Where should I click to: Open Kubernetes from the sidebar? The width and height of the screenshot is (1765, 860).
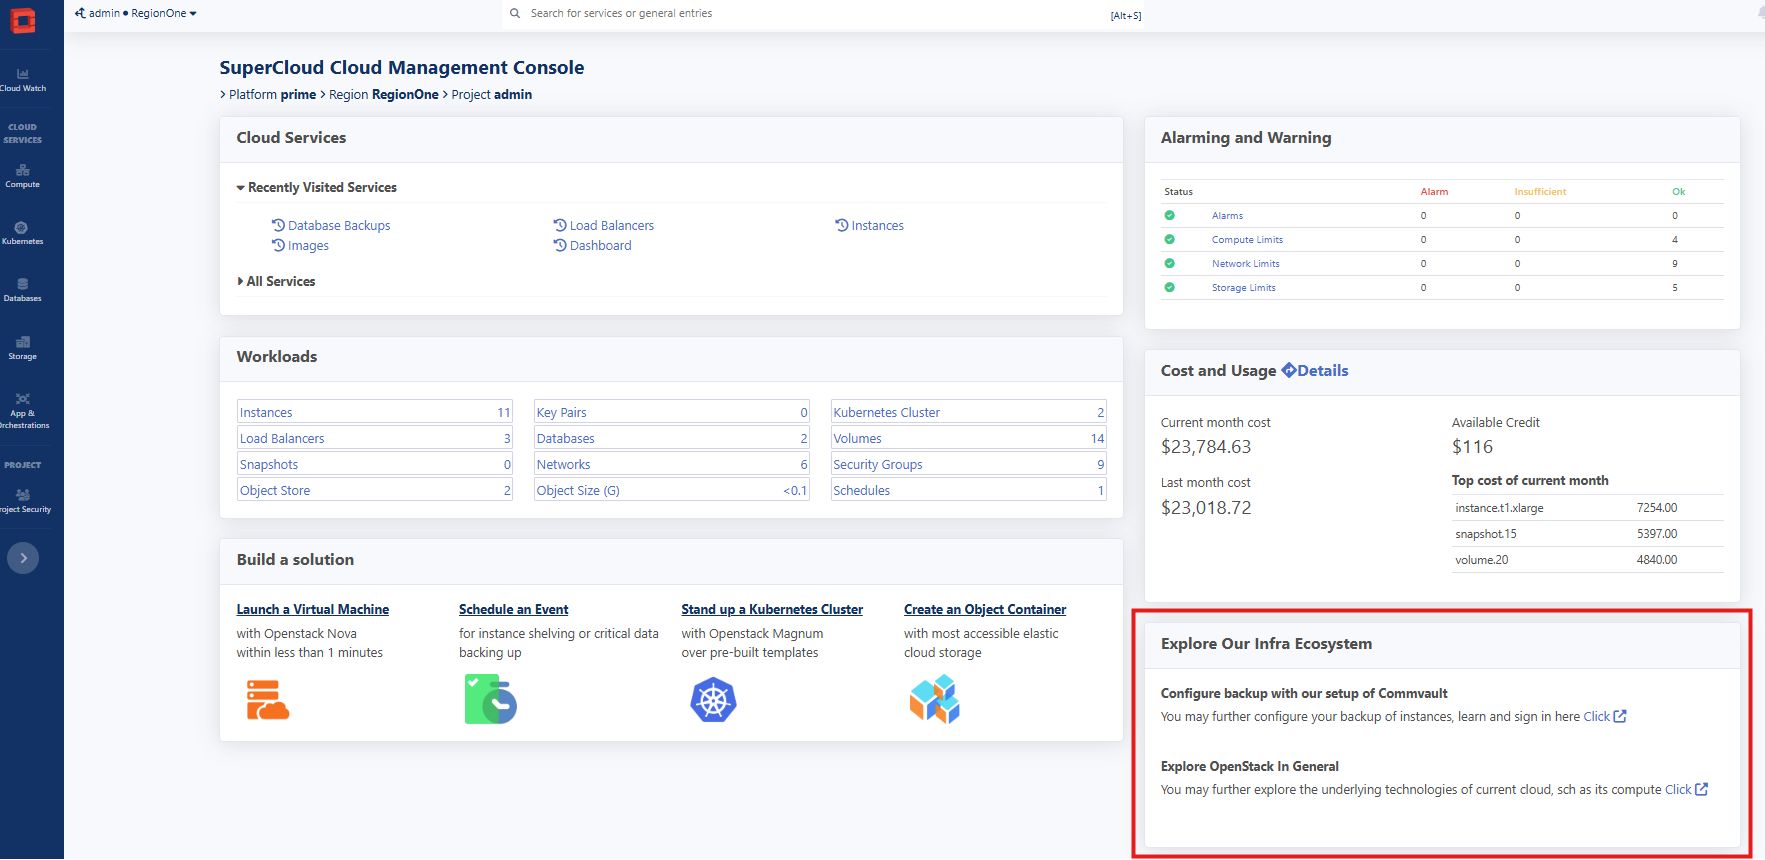(x=22, y=233)
